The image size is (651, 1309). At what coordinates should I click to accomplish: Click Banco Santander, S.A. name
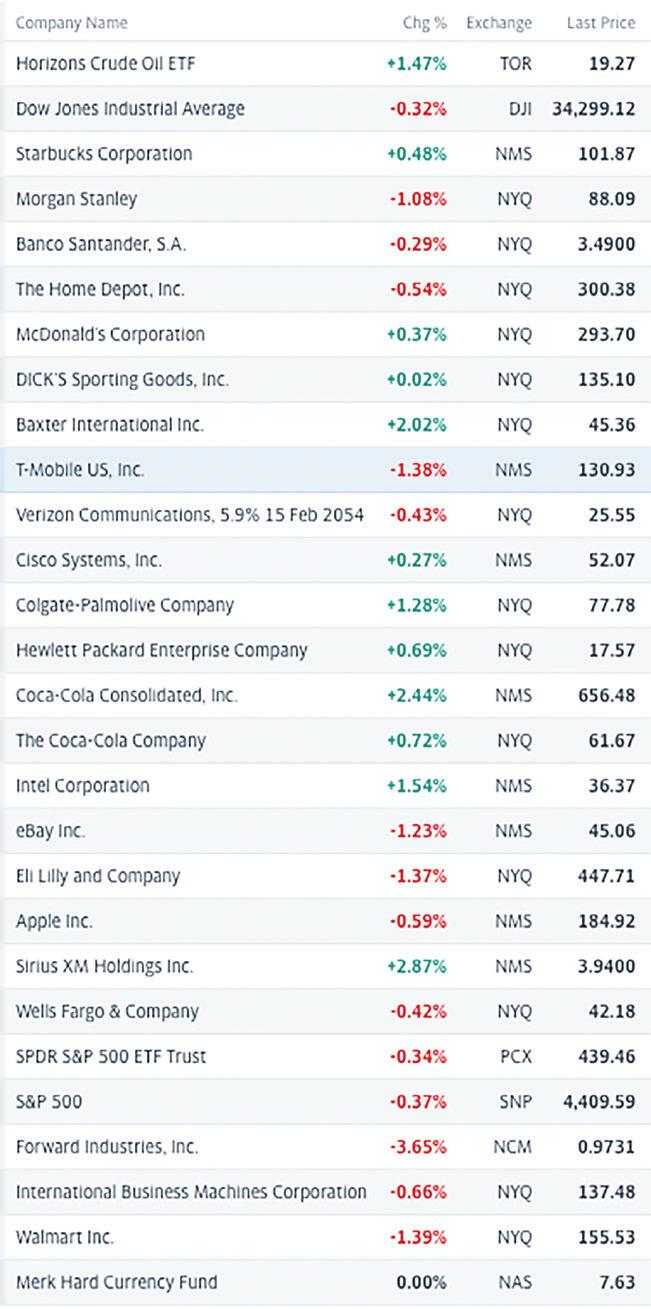[x=100, y=244]
